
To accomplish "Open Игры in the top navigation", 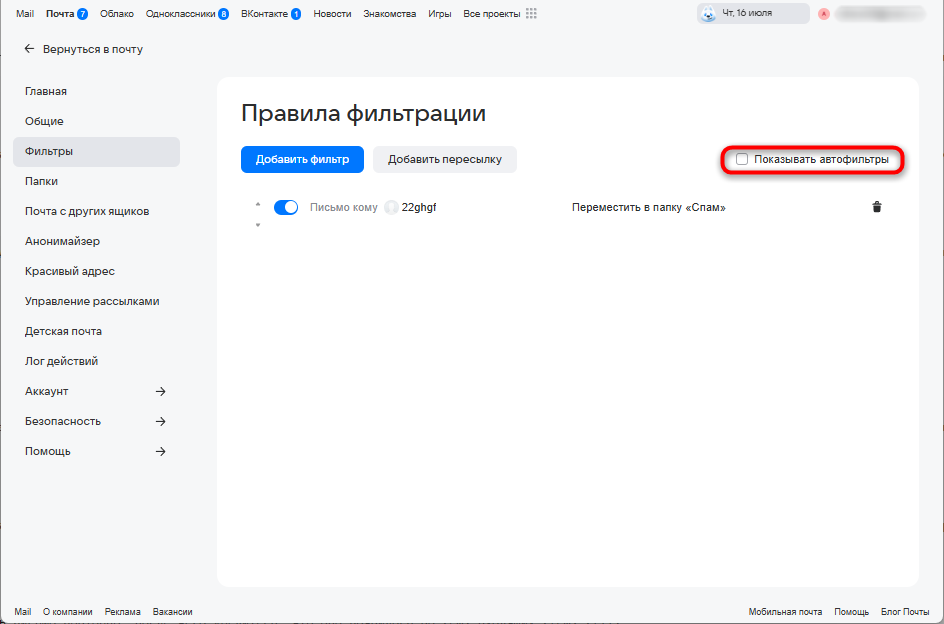I will coord(439,13).
